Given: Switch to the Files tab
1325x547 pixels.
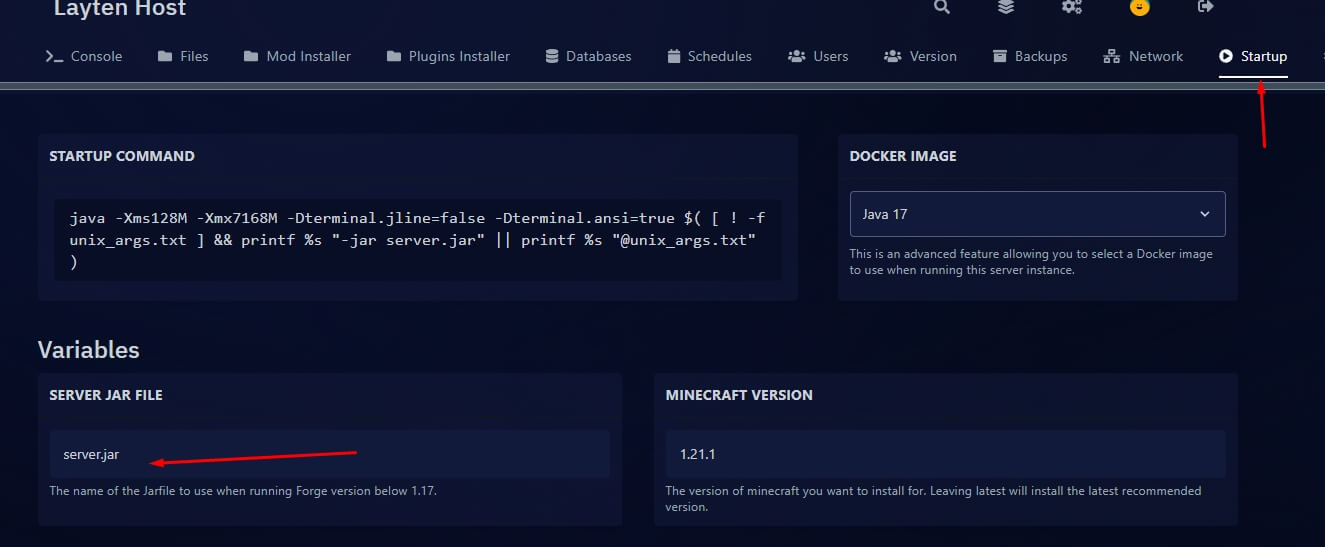Looking at the screenshot, I should 183,56.
